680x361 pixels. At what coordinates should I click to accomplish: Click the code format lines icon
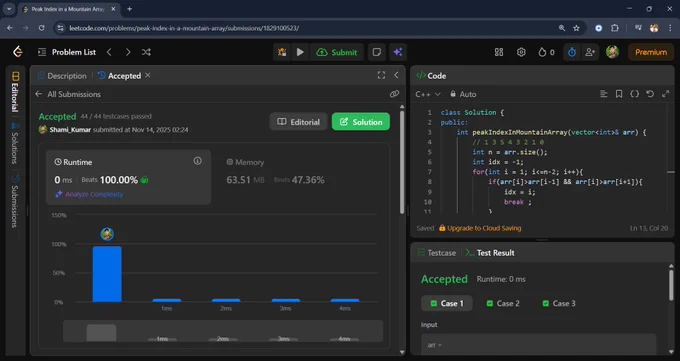(603, 94)
